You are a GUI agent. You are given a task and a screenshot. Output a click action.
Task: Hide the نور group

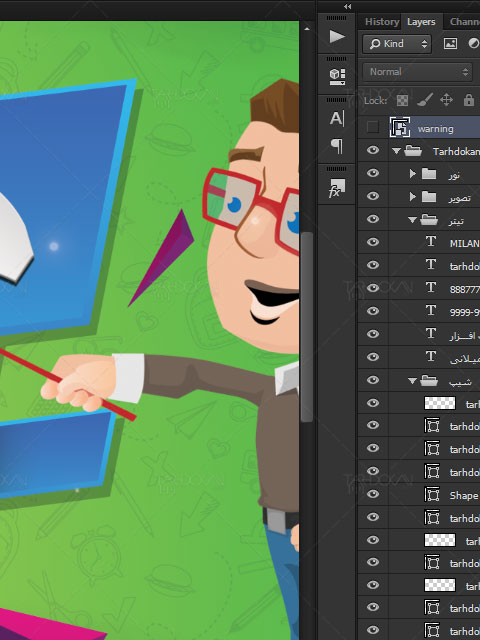point(373,173)
